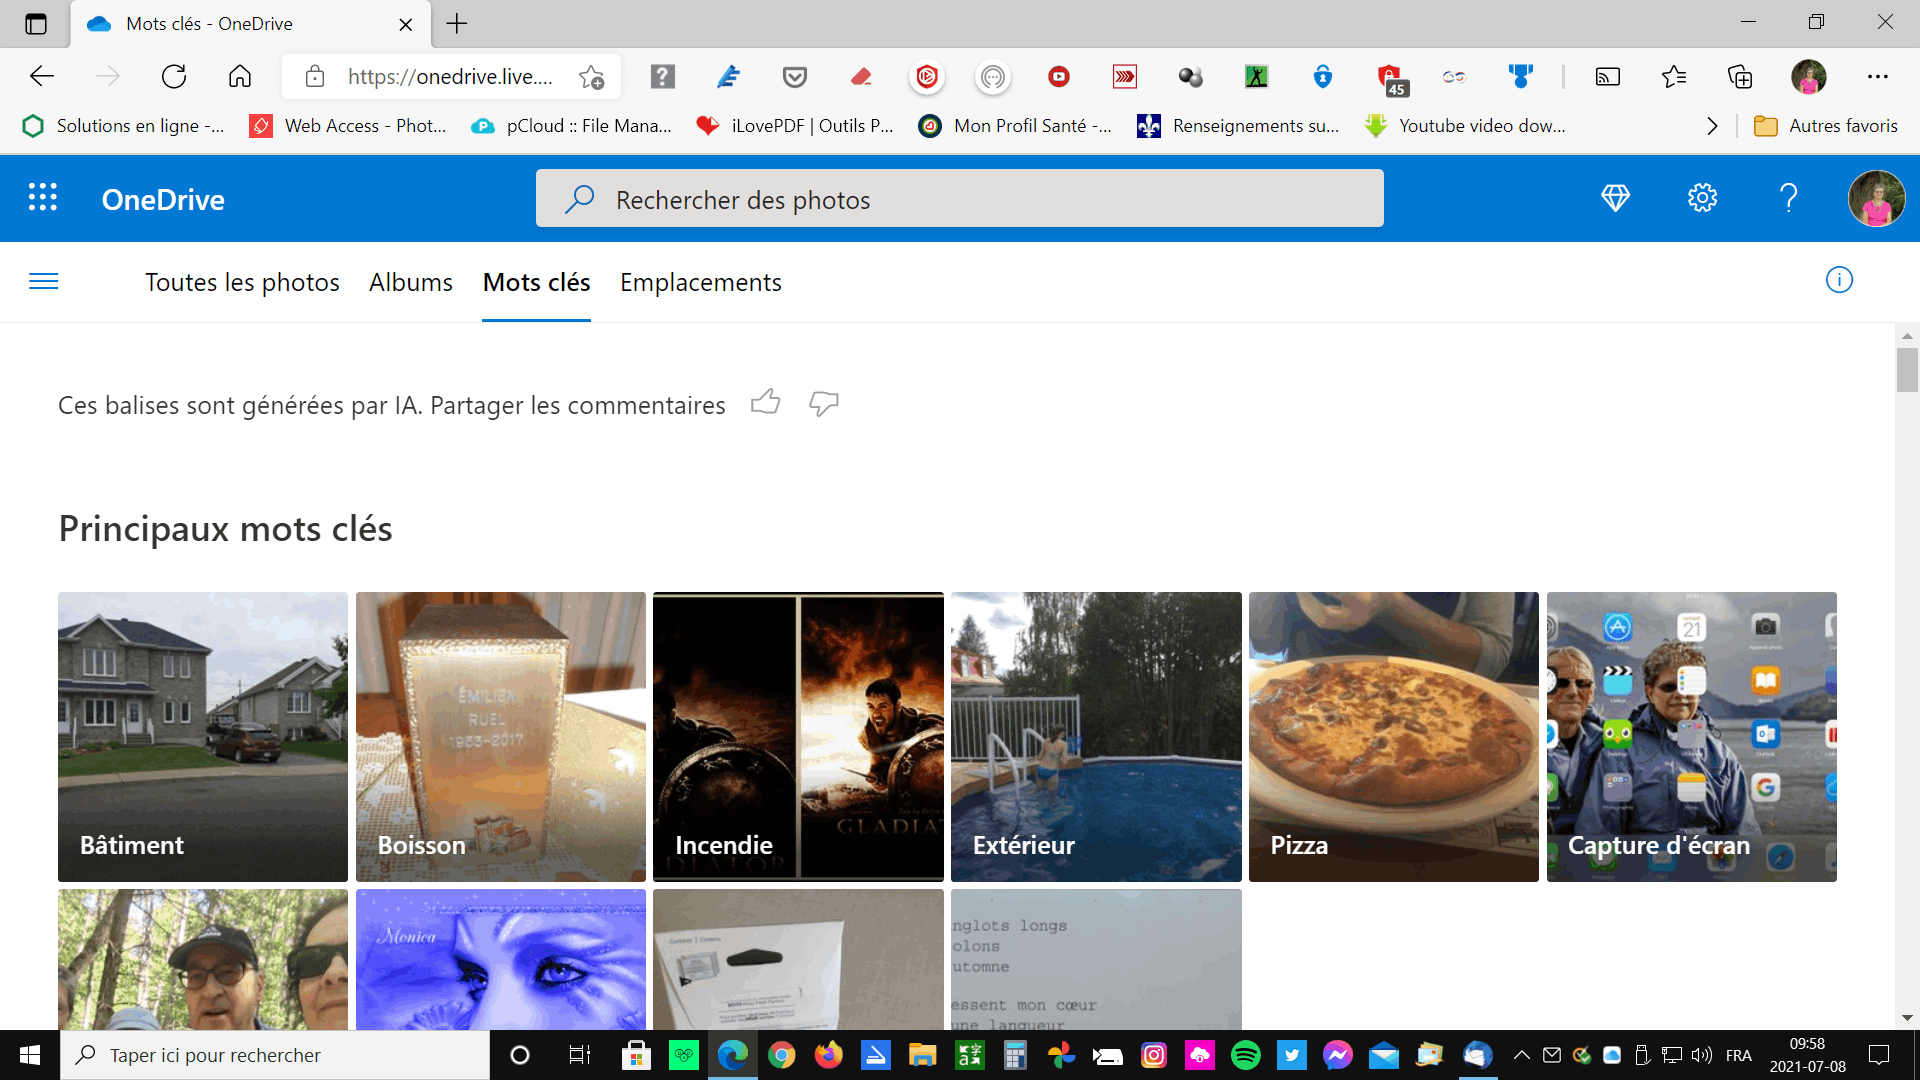Viewport: 1920px width, 1080px height.
Task: Open the pCloud File Manager bookmark
Action: 572,126
